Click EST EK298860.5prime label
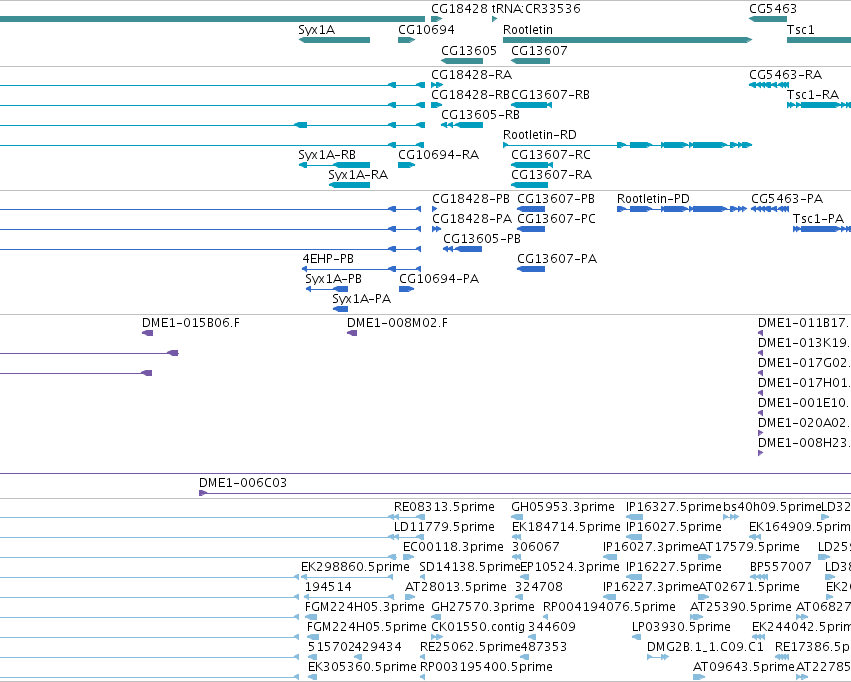851x682 pixels. tap(355, 567)
